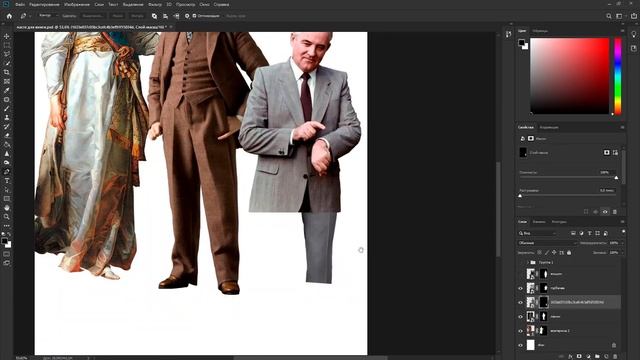The height and width of the screenshot is (360, 640).
Task: Click add layer style fx icon
Action: [570, 356]
